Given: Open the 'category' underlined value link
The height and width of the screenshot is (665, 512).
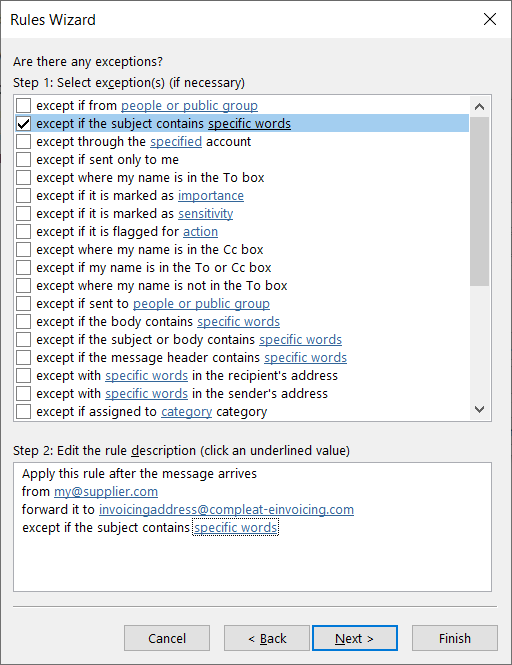Looking at the screenshot, I should (x=186, y=412).
